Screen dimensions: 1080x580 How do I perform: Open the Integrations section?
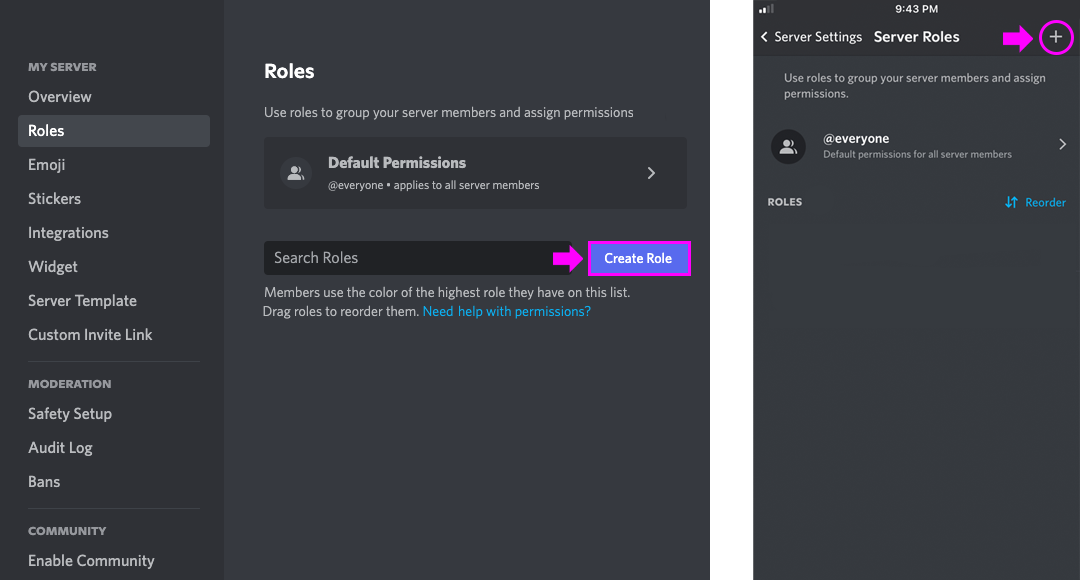point(68,233)
